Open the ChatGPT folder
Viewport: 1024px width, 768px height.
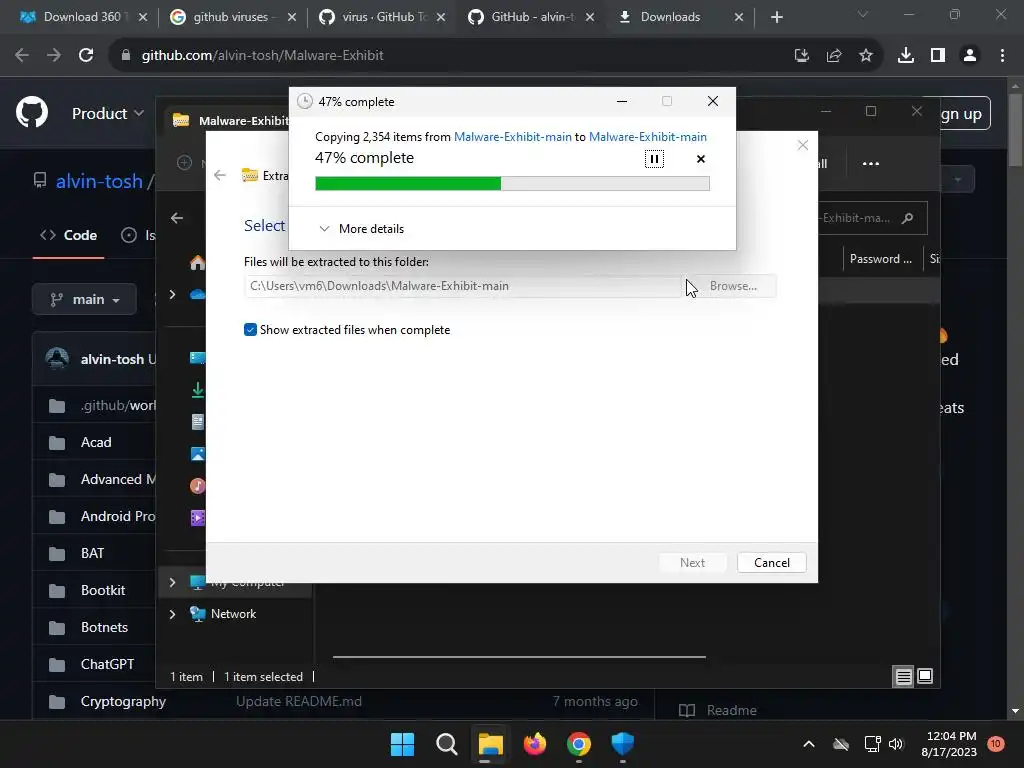pyautogui.click(x=107, y=664)
